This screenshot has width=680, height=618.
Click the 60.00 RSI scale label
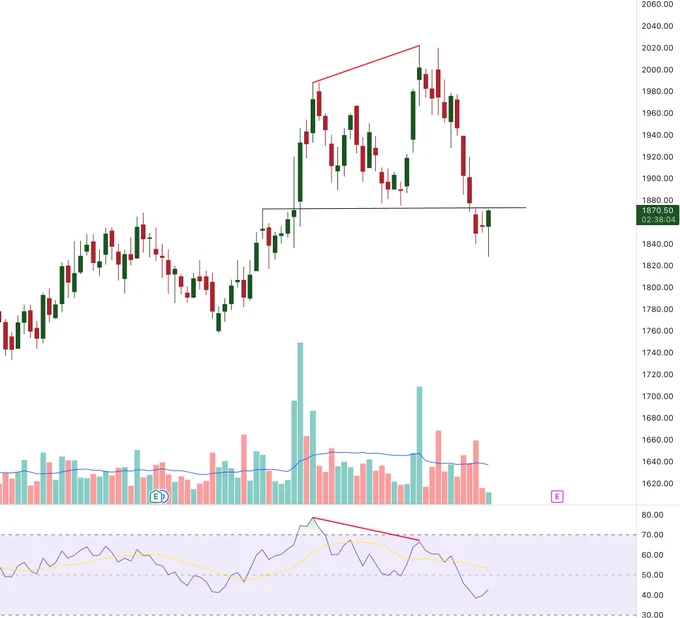click(652, 555)
